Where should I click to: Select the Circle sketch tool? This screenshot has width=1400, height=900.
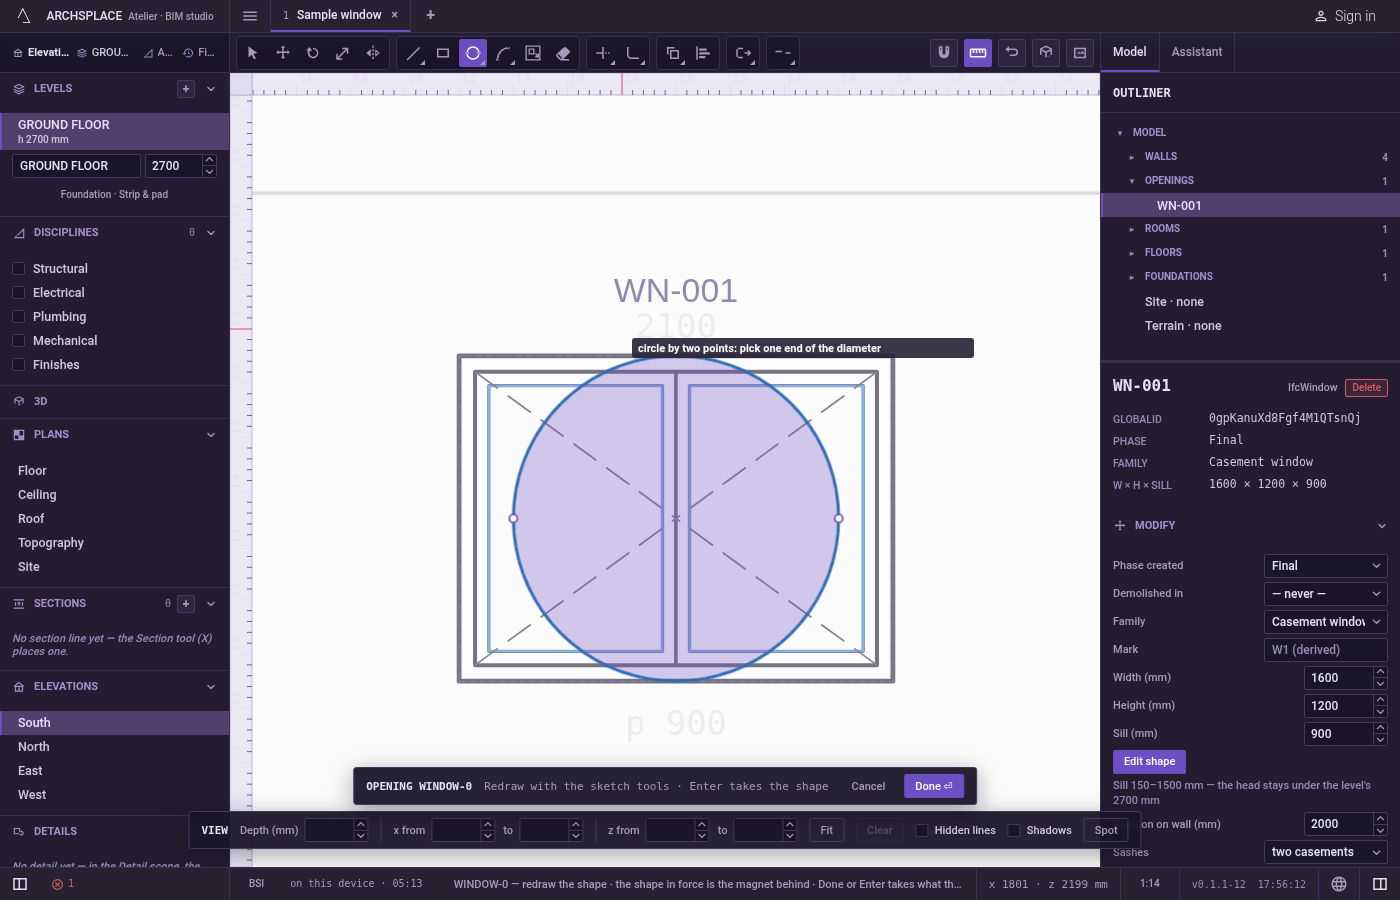473,53
